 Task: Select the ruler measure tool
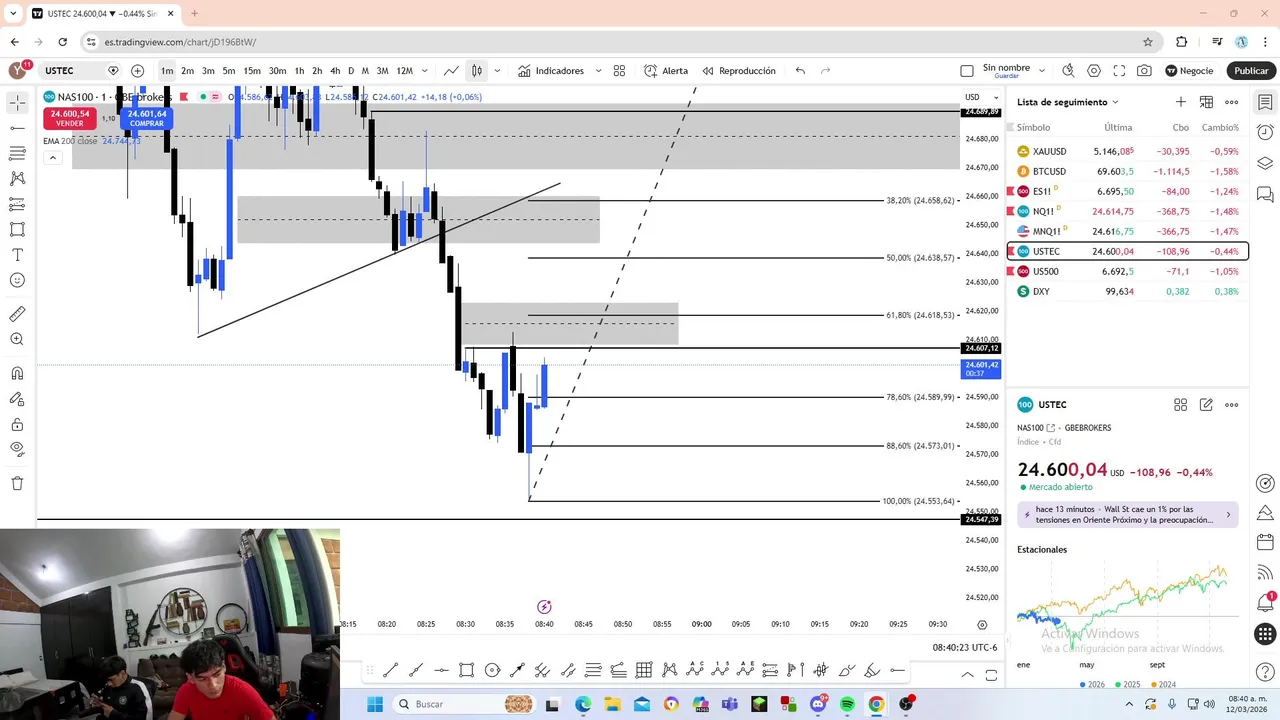pos(17,314)
